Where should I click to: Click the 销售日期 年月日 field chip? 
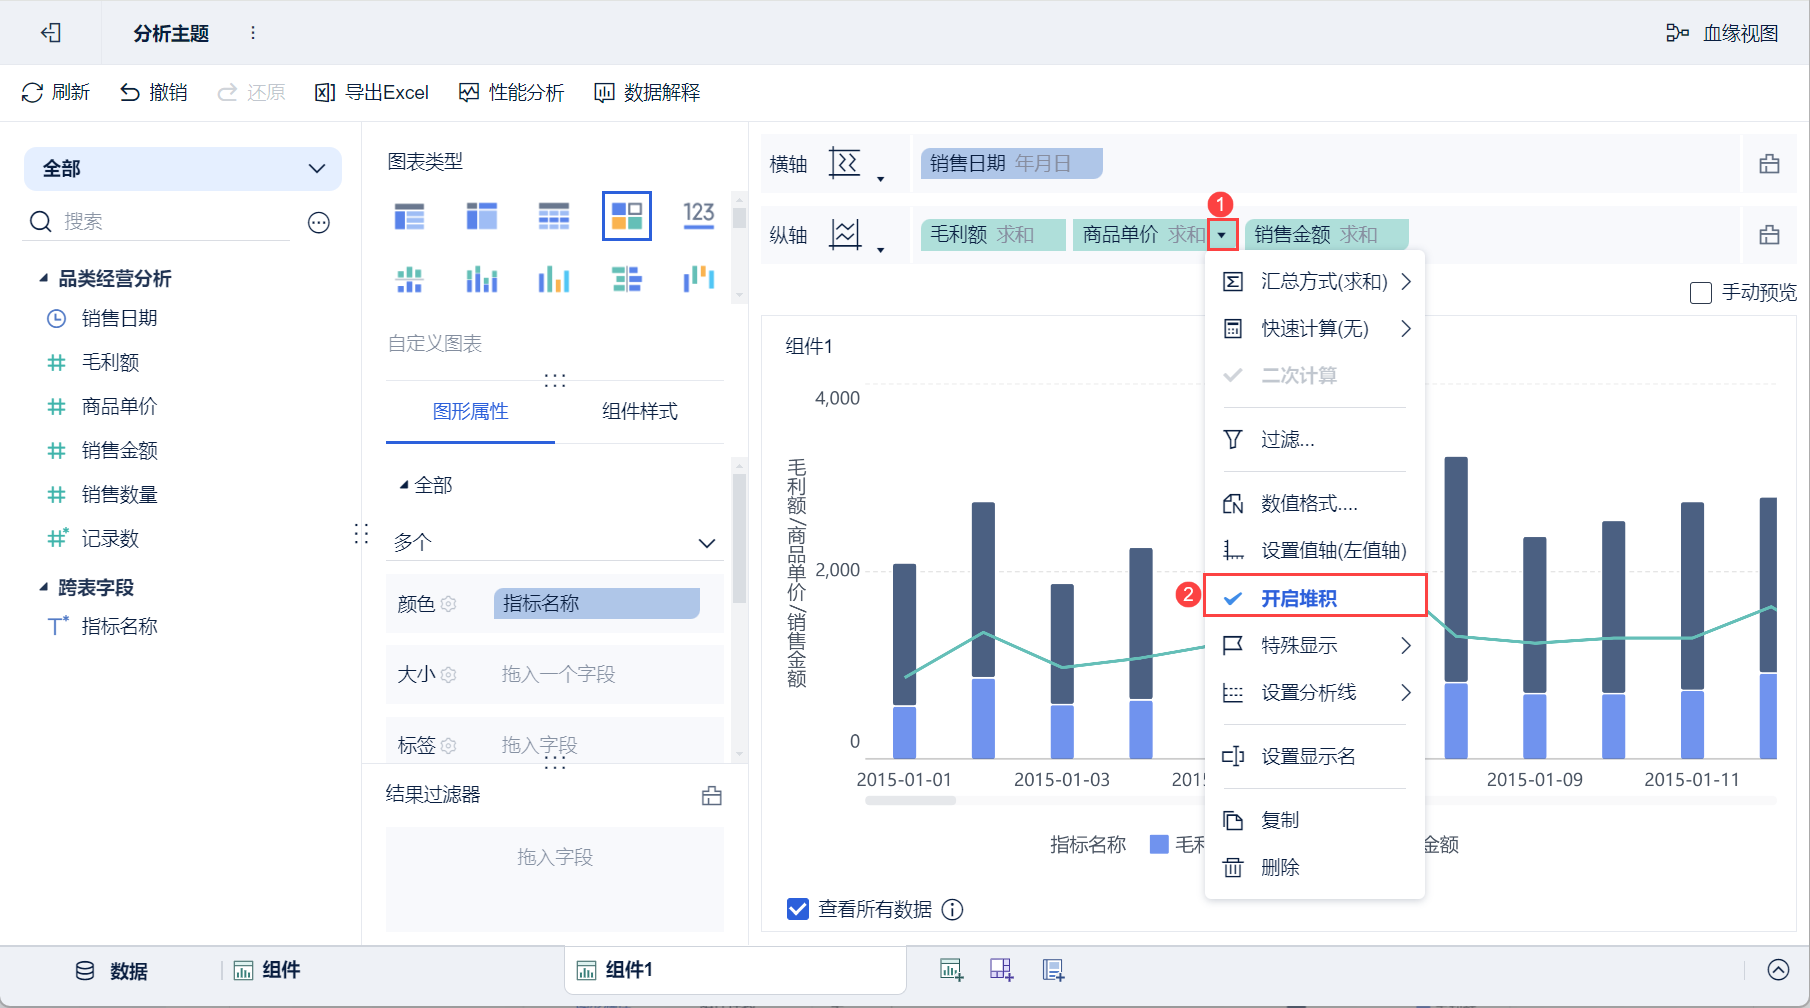coord(1011,163)
